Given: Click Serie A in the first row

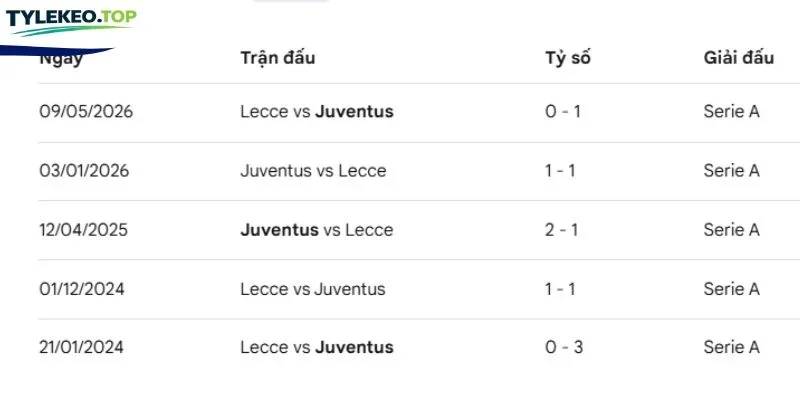Looking at the screenshot, I should 732,111.
